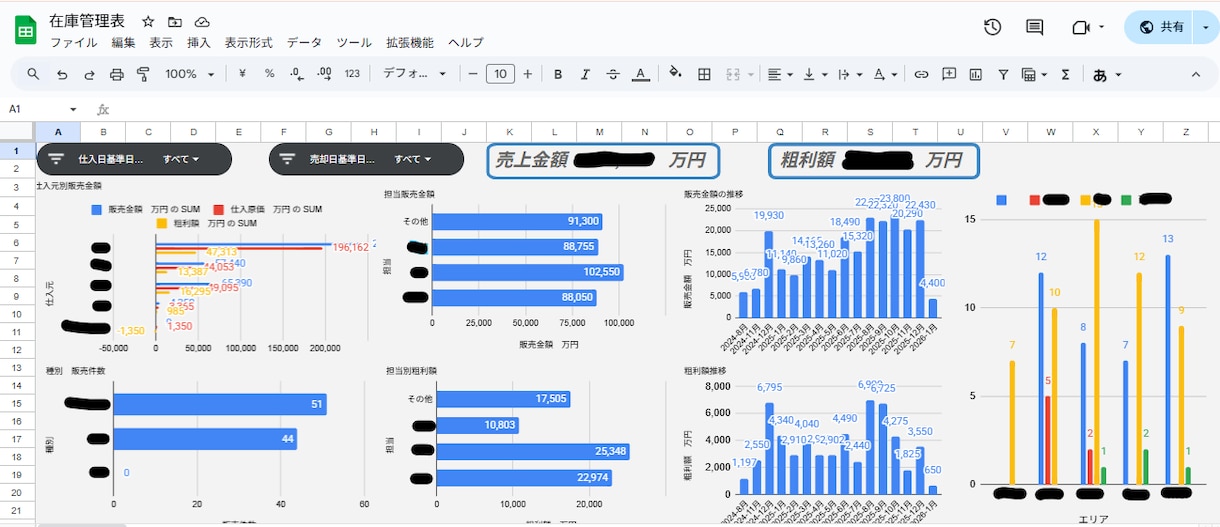
Task: Decrease decimal places
Action: pos(296,74)
